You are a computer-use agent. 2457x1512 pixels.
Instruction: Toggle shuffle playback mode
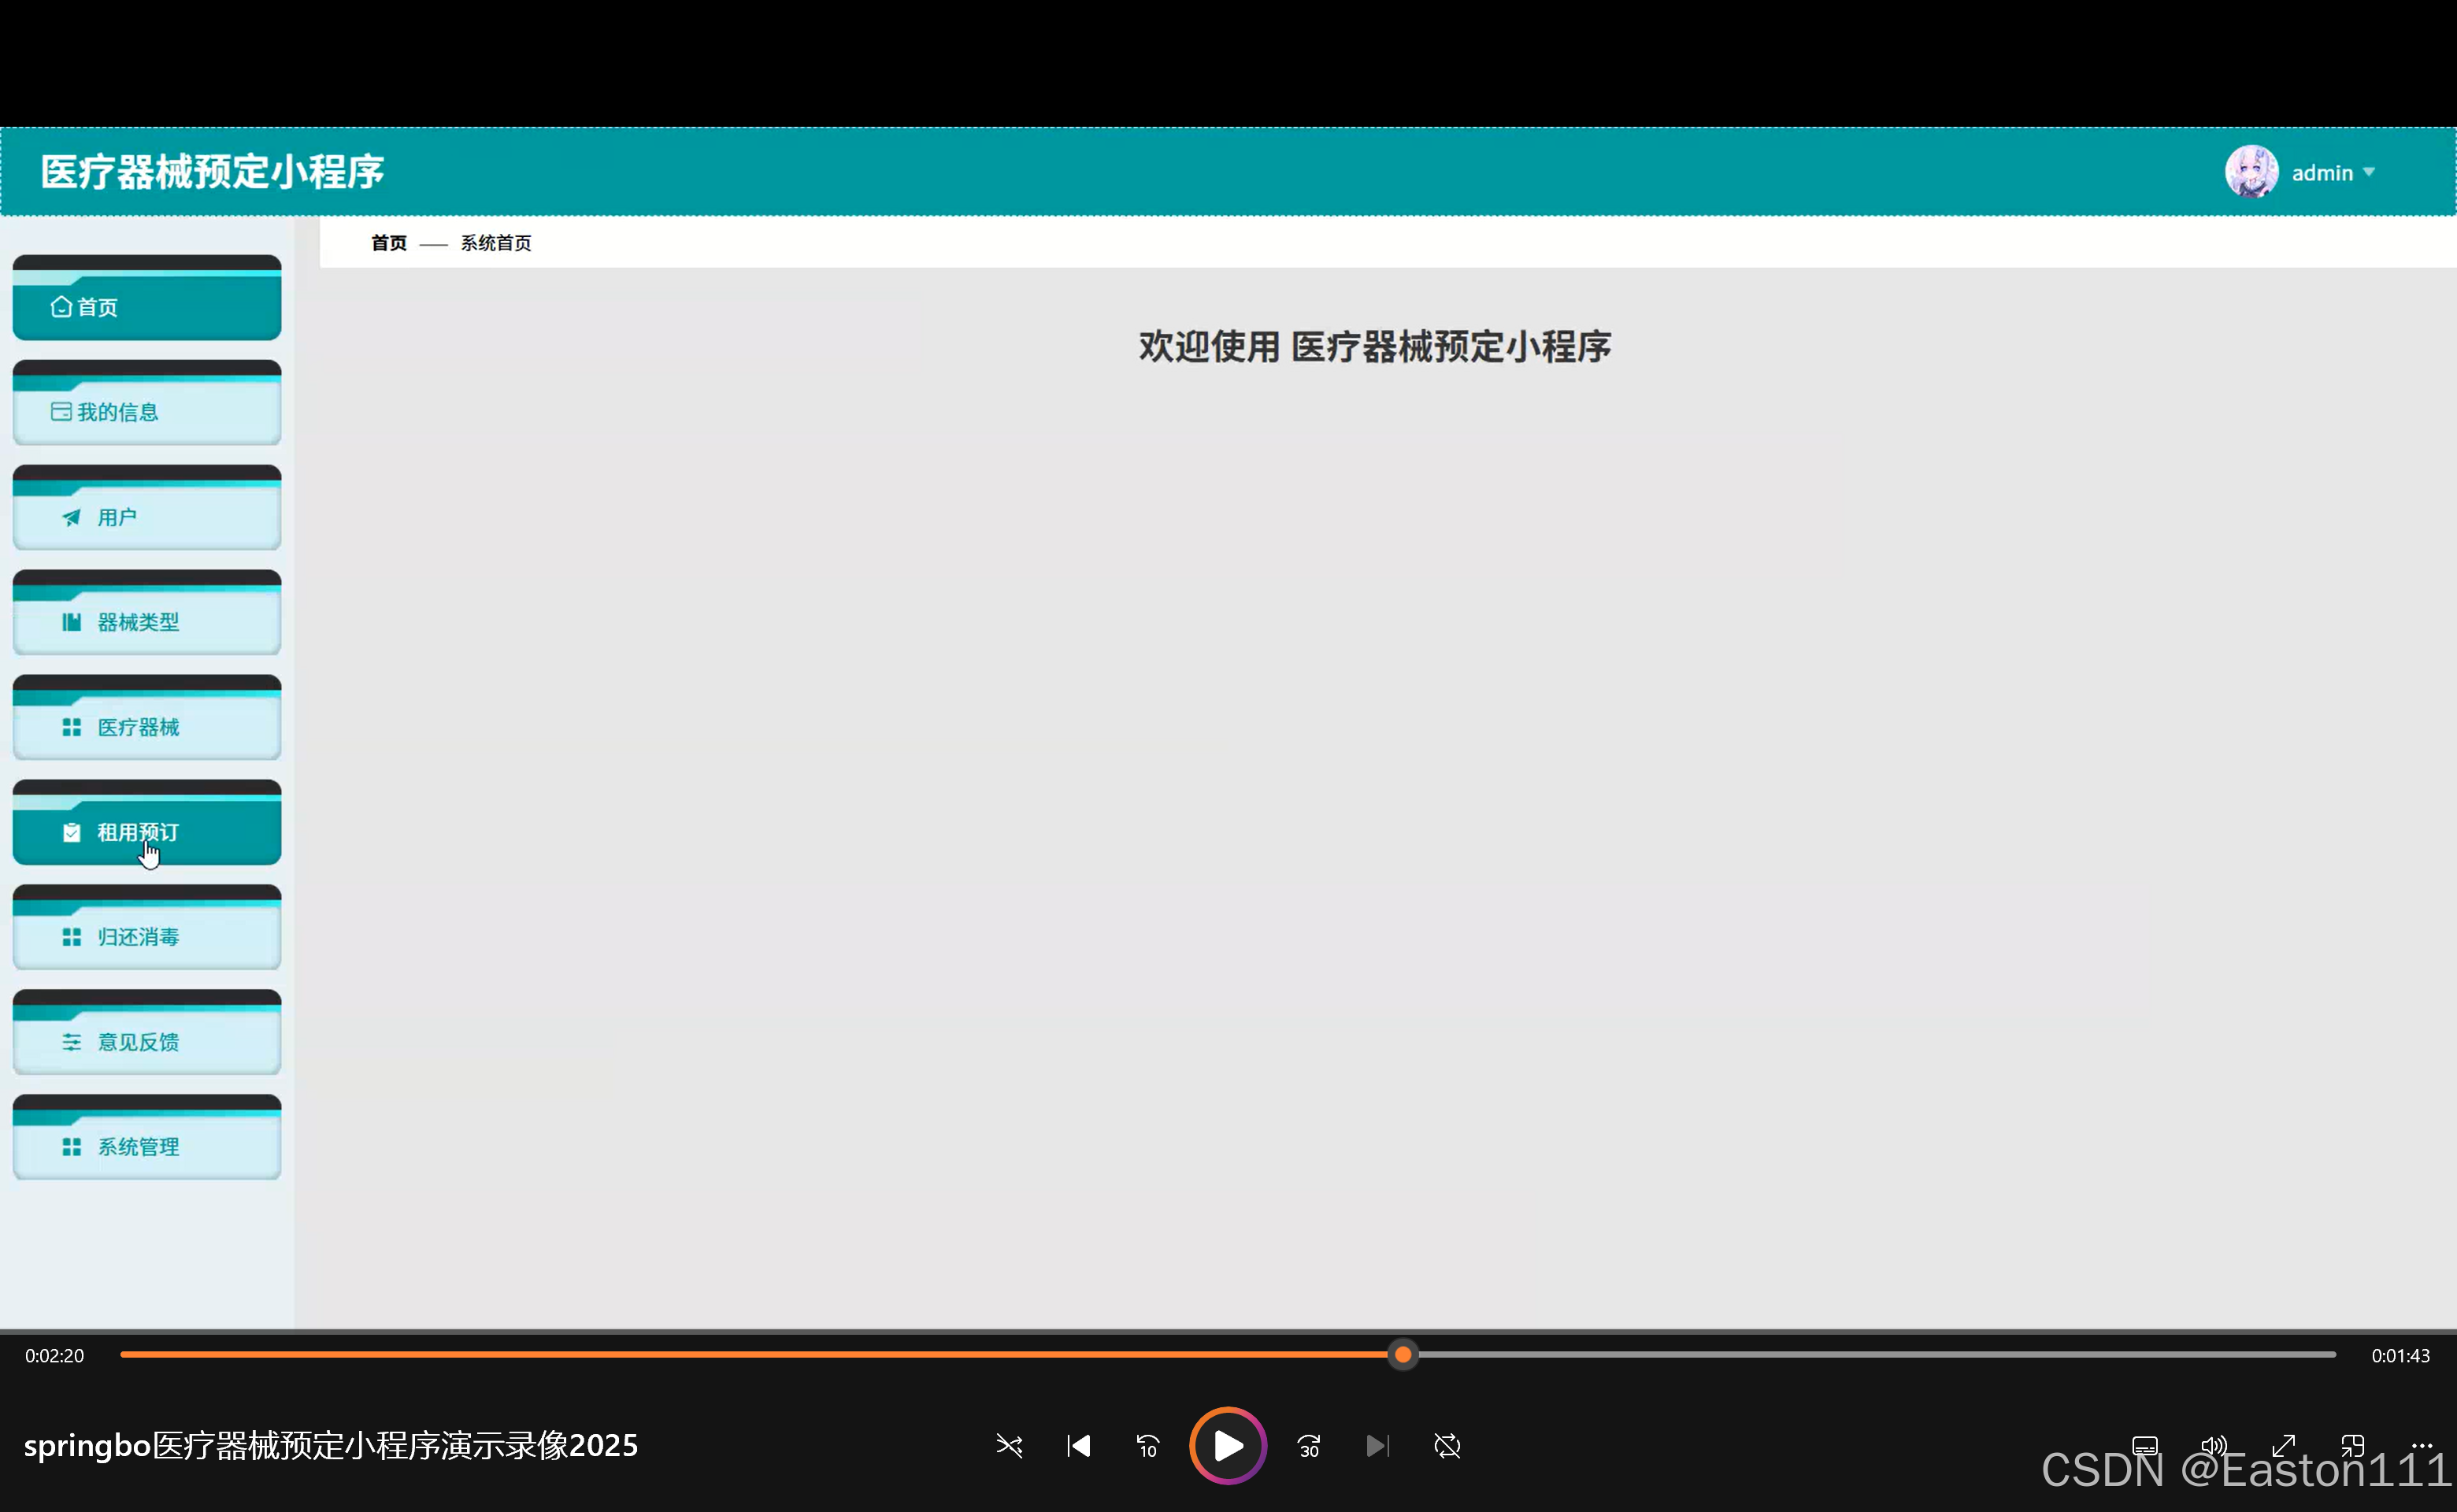coord(1009,1446)
